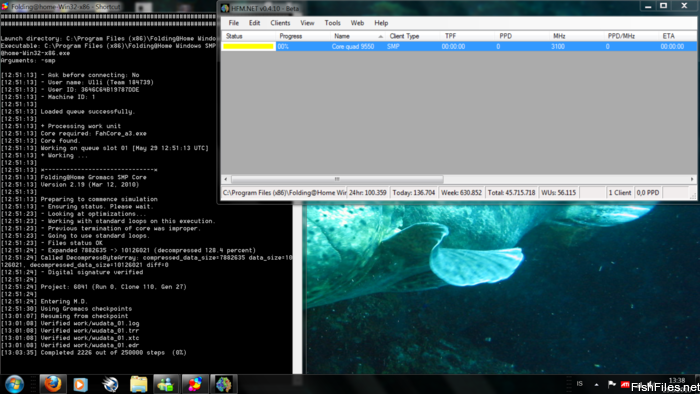Click the Folding@Home console window title bar

pos(109,6)
